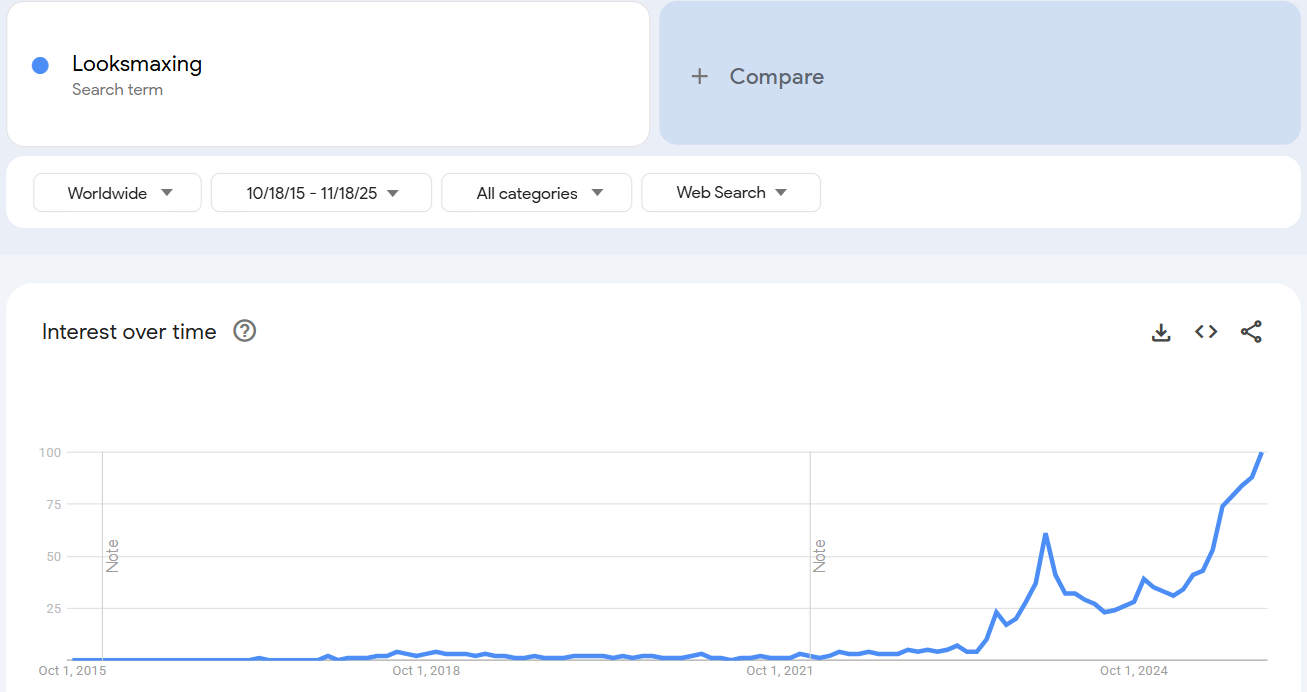Open the All categories dropdown
1307x692 pixels.
click(536, 193)
